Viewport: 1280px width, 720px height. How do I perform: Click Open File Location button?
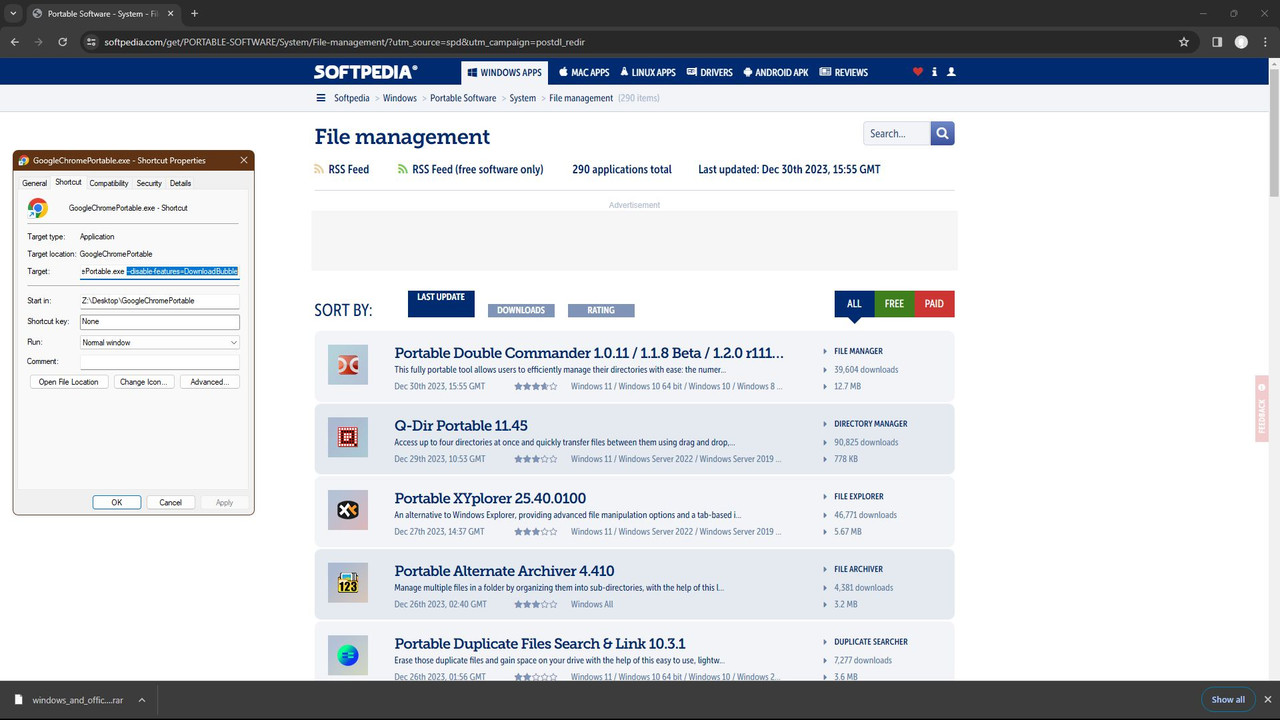click(69, 382)
